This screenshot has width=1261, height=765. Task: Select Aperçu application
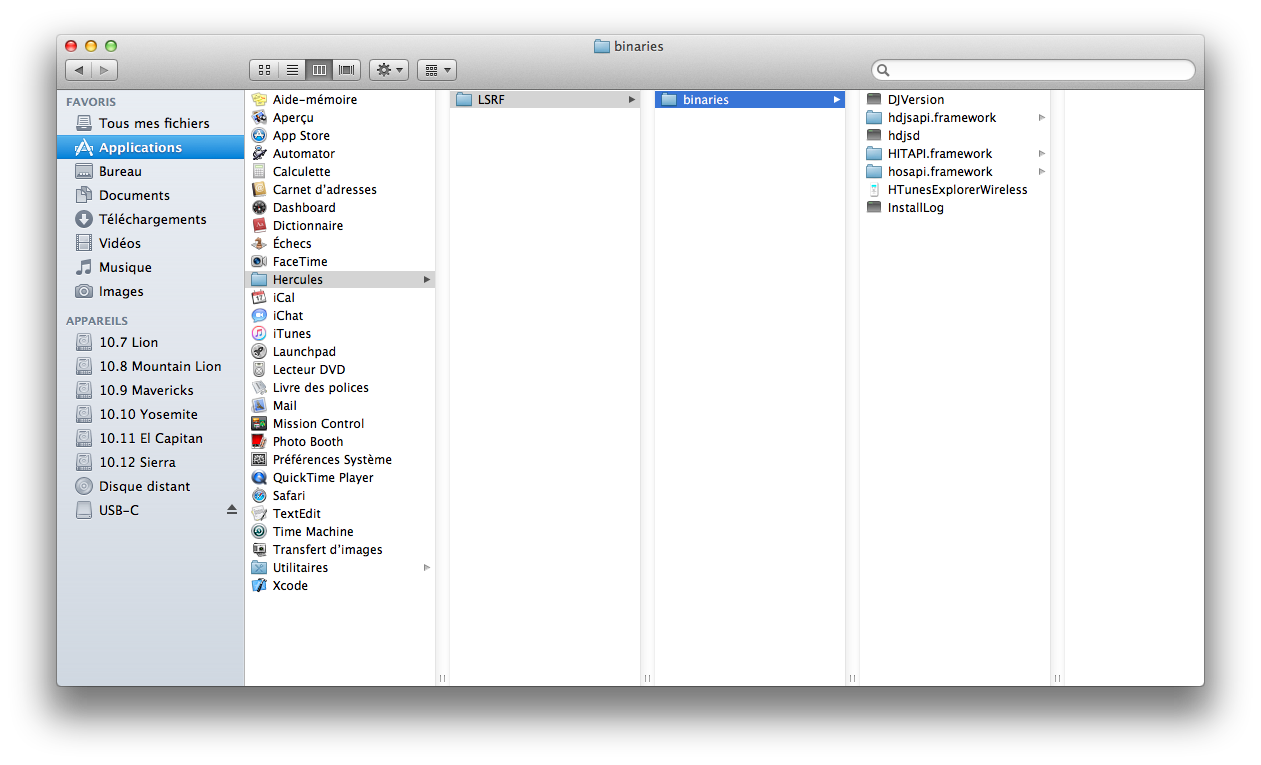coord(341,117)
